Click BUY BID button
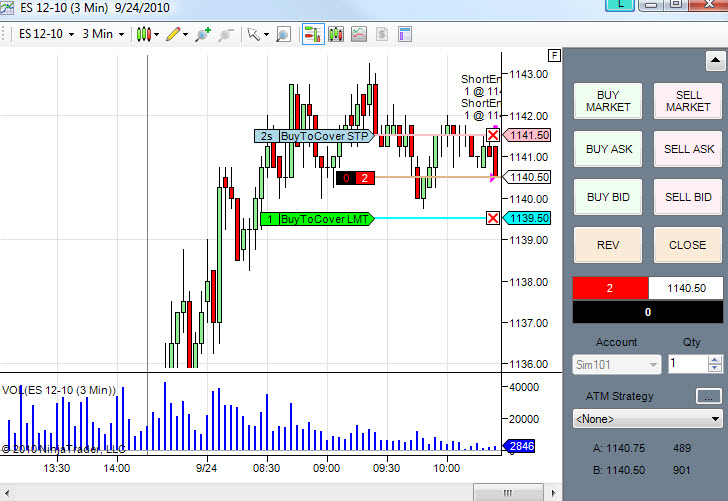Image resolution: width=728 pixels, height=501 pixels. coord(608,197)
